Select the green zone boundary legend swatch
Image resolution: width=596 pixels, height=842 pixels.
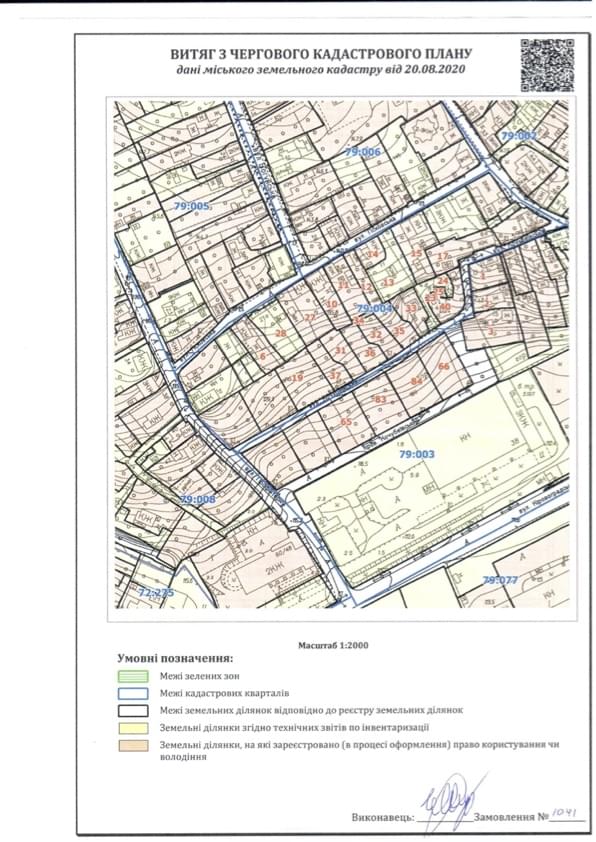pos(133,676)
